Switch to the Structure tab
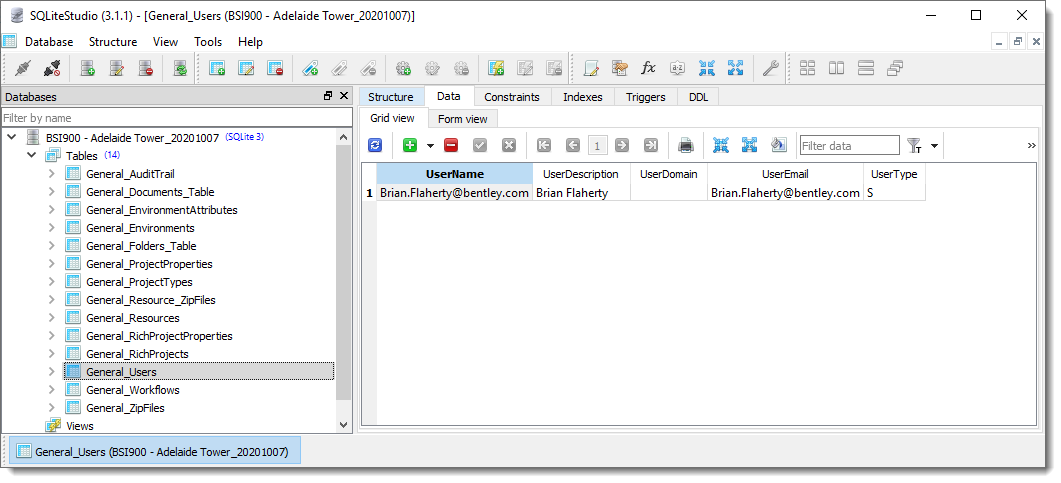The height and width of the screenshot is (483, 1061). tap(390, 97)
